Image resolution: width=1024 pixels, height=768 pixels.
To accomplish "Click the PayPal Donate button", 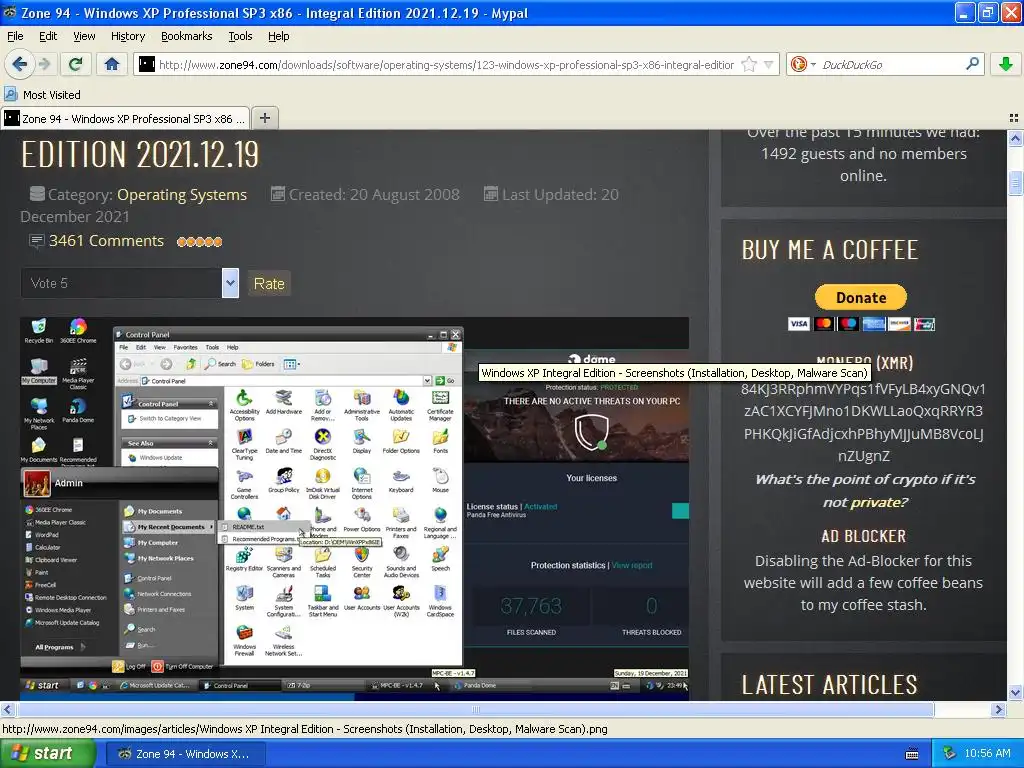I will [861, 297].
